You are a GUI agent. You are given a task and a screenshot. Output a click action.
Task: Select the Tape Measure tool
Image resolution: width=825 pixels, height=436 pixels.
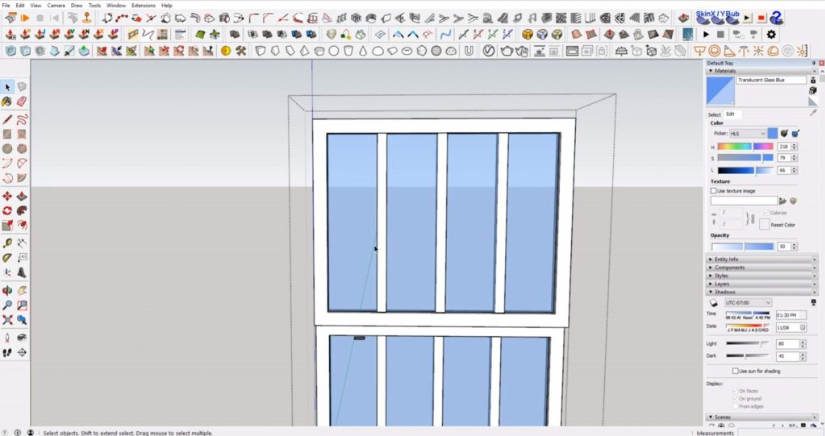7,243
